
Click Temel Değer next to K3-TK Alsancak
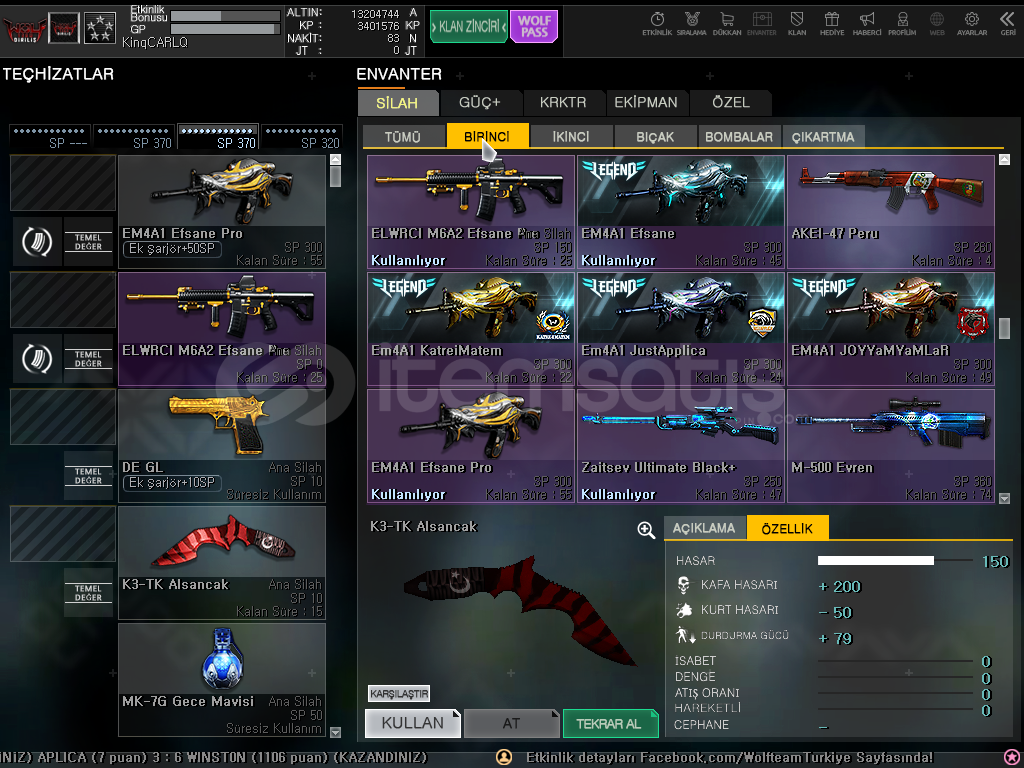tap(88, 592)
